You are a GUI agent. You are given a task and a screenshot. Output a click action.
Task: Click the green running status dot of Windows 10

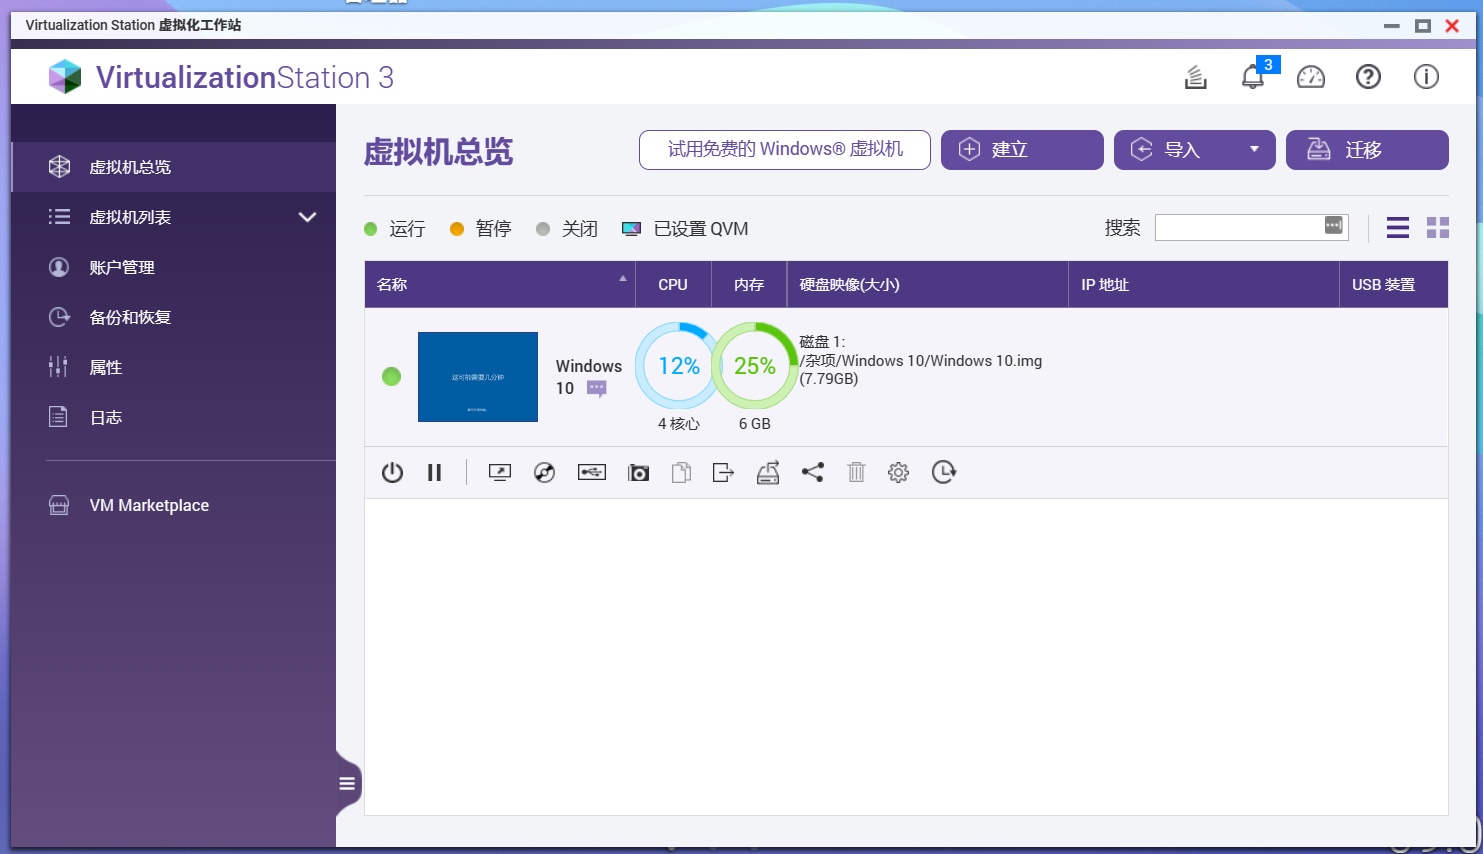tap(392, 376)
